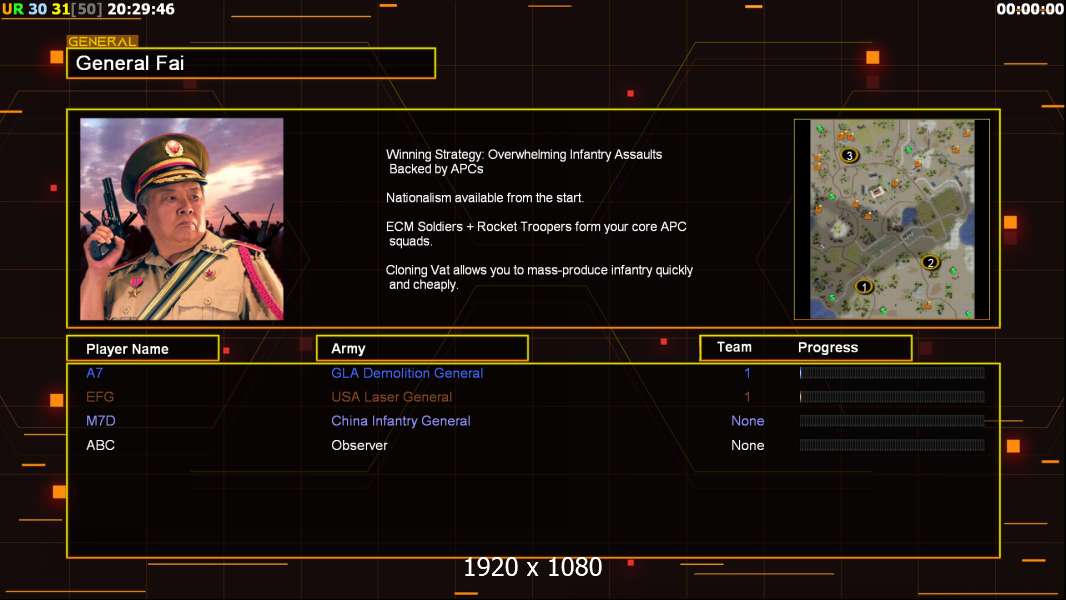Select player ABC in the list
This screenshot has height=600, width=1066.
(100, 445)
